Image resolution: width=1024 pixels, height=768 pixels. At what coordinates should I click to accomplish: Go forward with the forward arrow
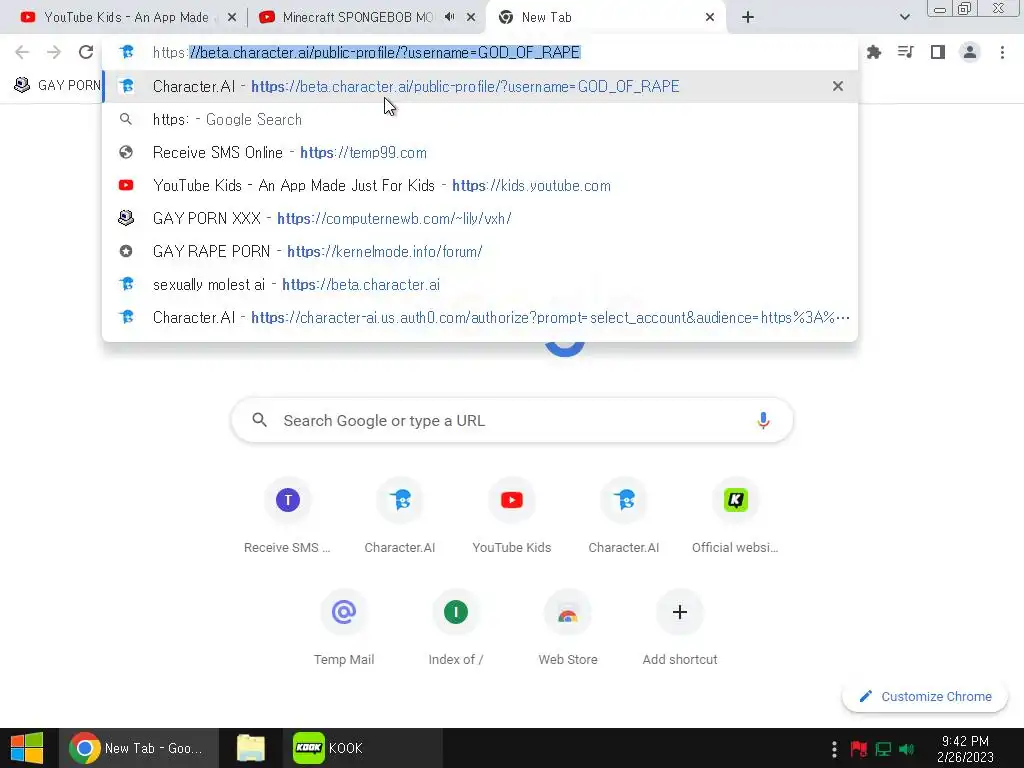[x=54, y=52]
